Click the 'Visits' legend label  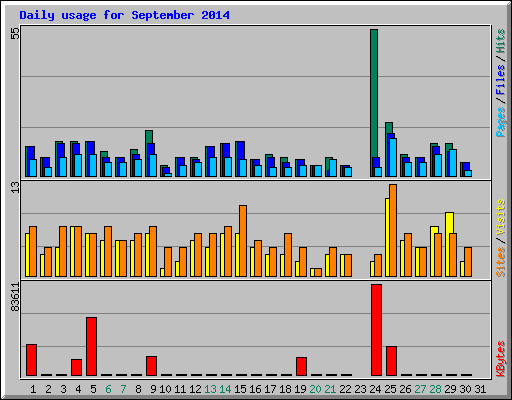tap(500, 217)
